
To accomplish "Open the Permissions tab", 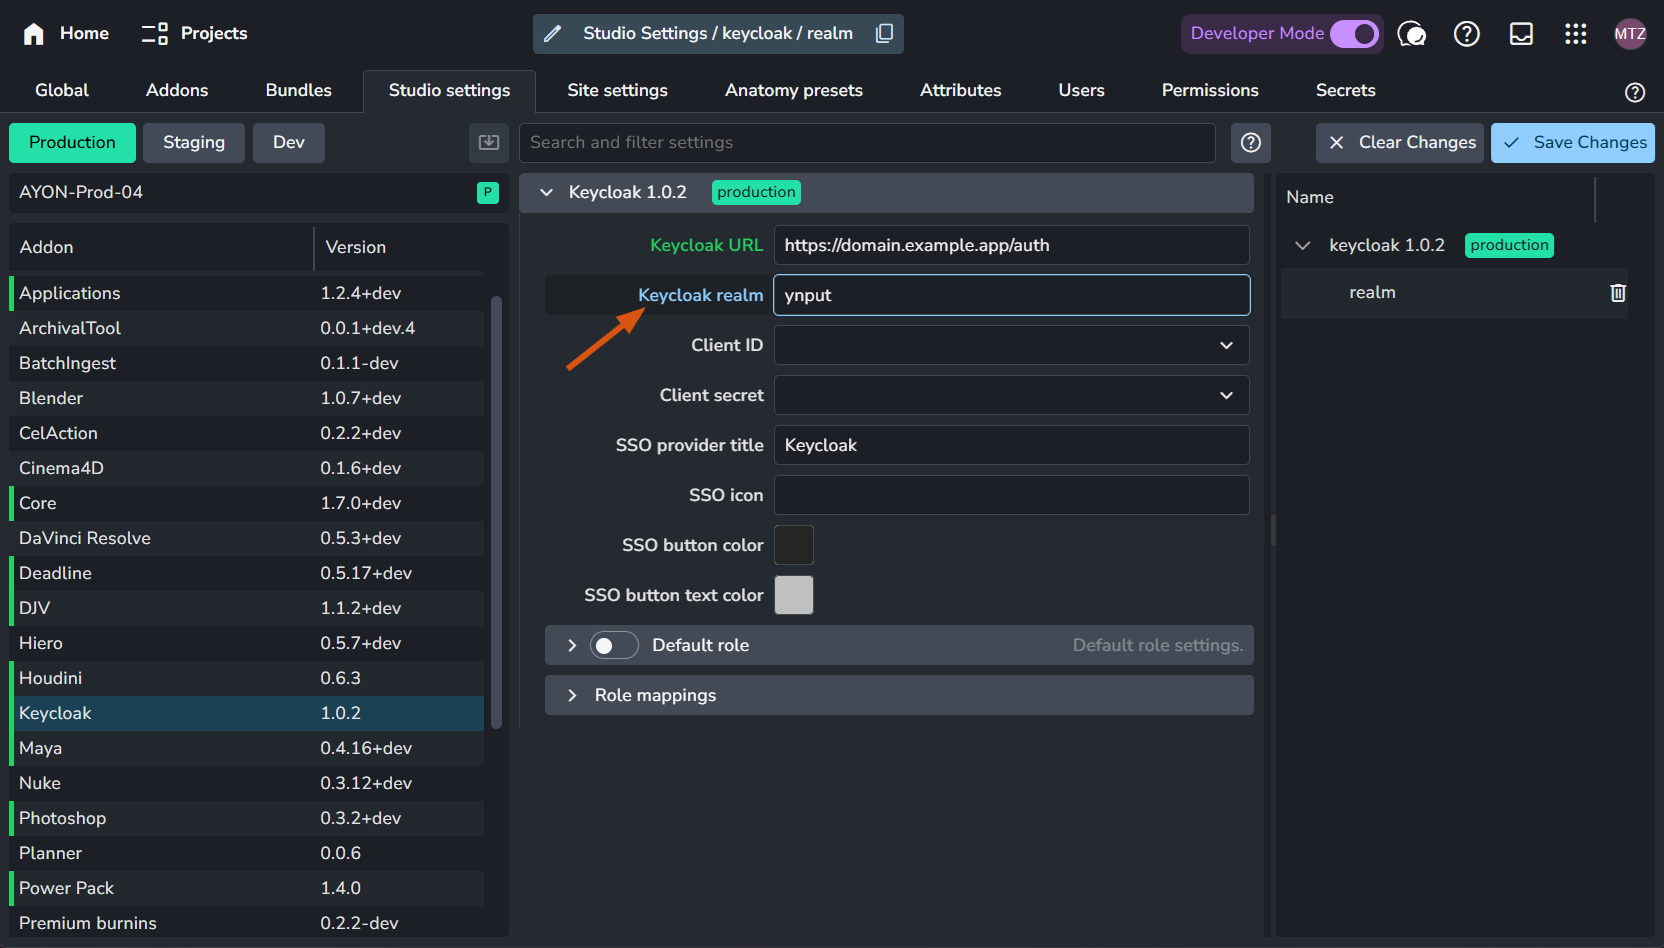I will (1209, 90).
